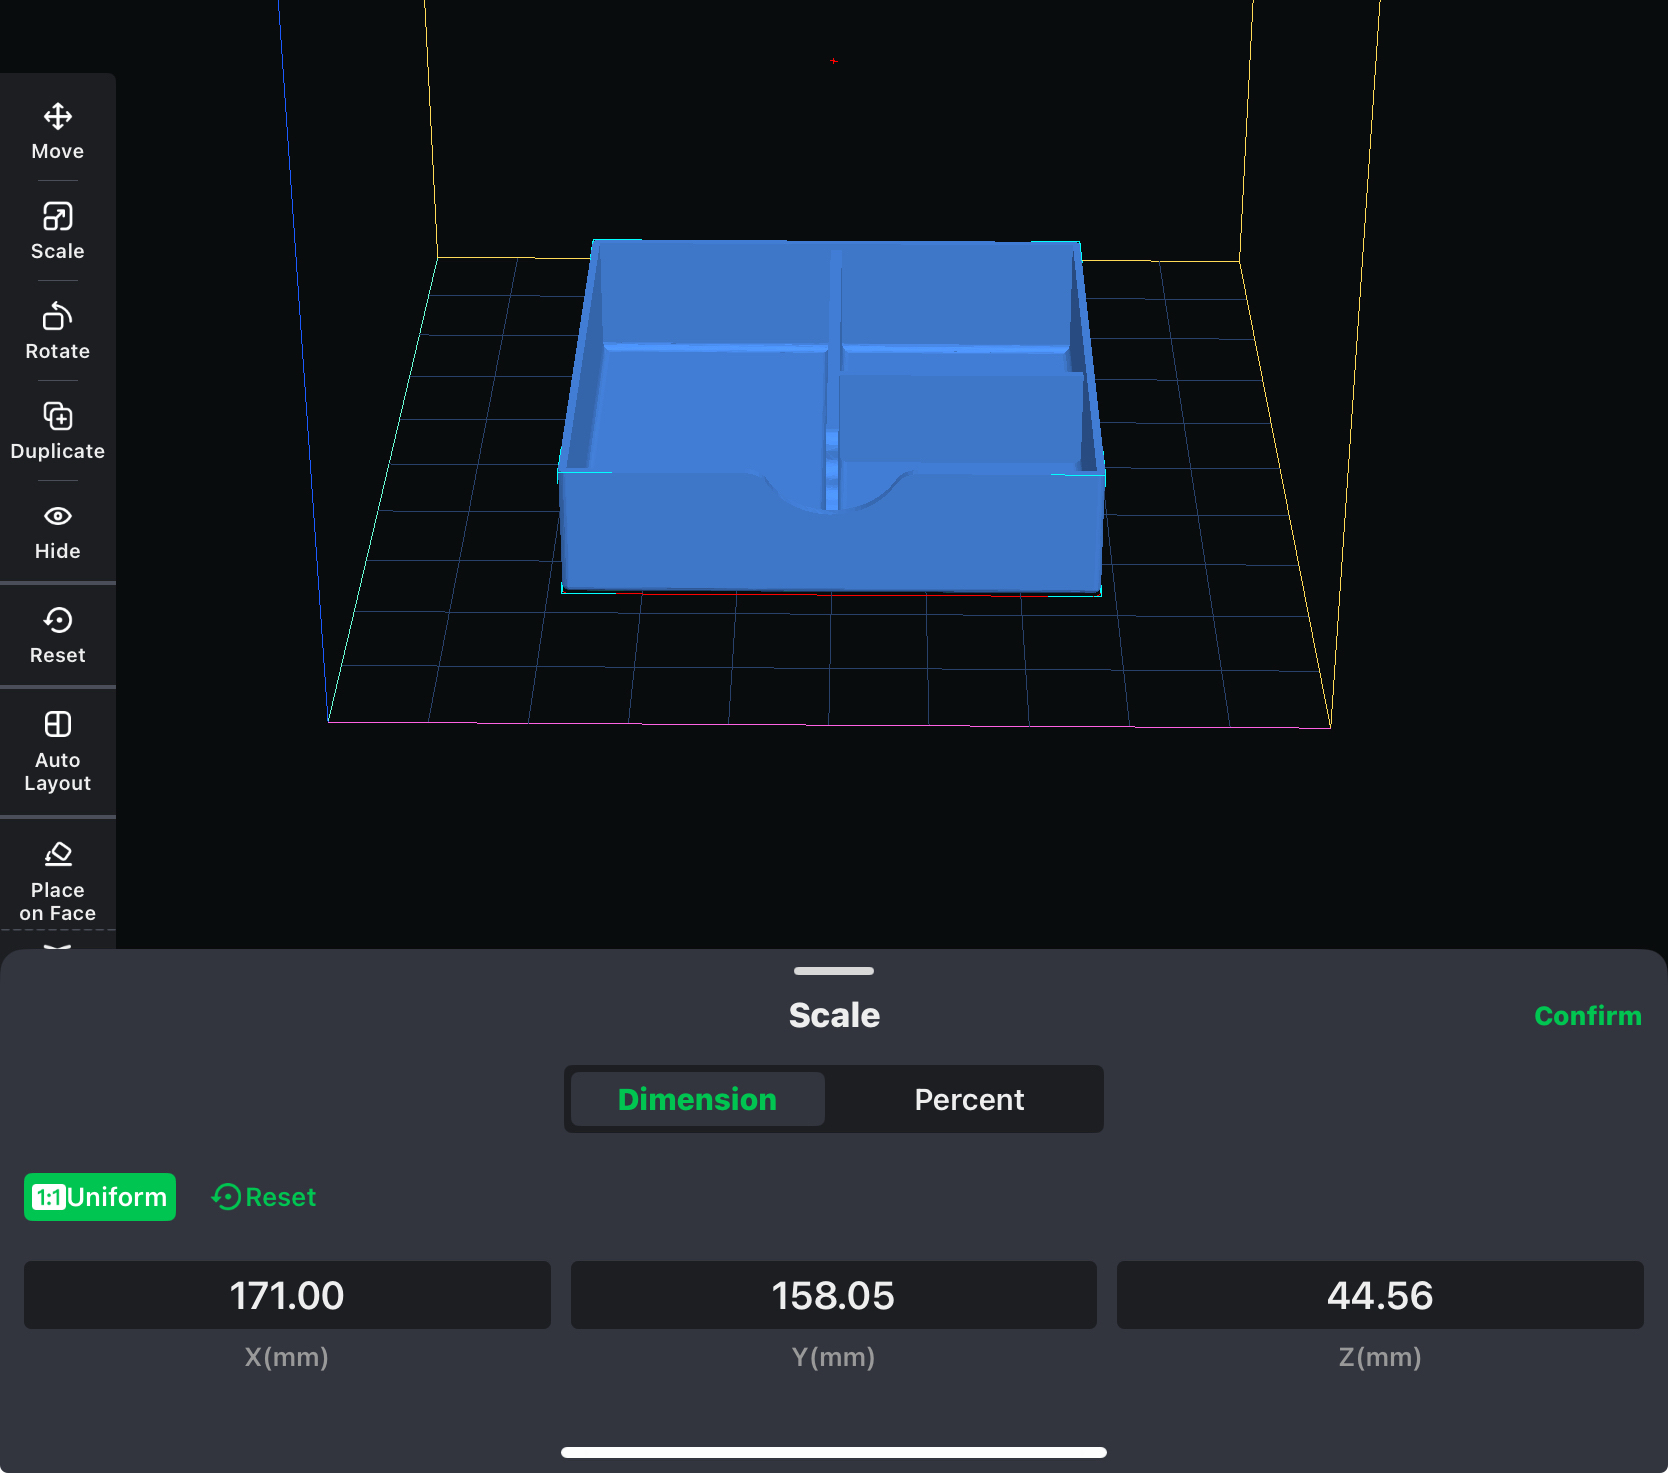Image resolution: width=1668 pixels, height=1473 pixels.
Task: Run Auto Layout on the build plate
Action: pos(58,751)
